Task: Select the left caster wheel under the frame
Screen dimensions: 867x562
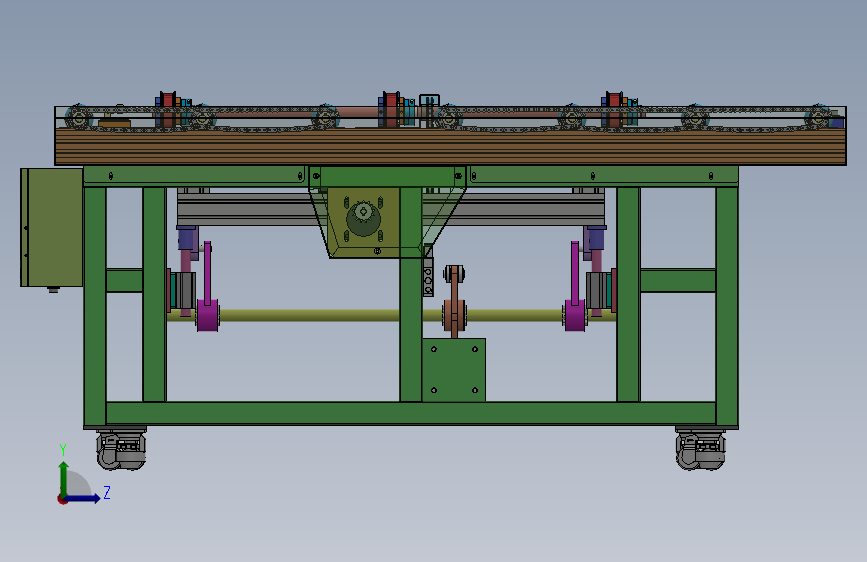Action: tap(121, 450)
